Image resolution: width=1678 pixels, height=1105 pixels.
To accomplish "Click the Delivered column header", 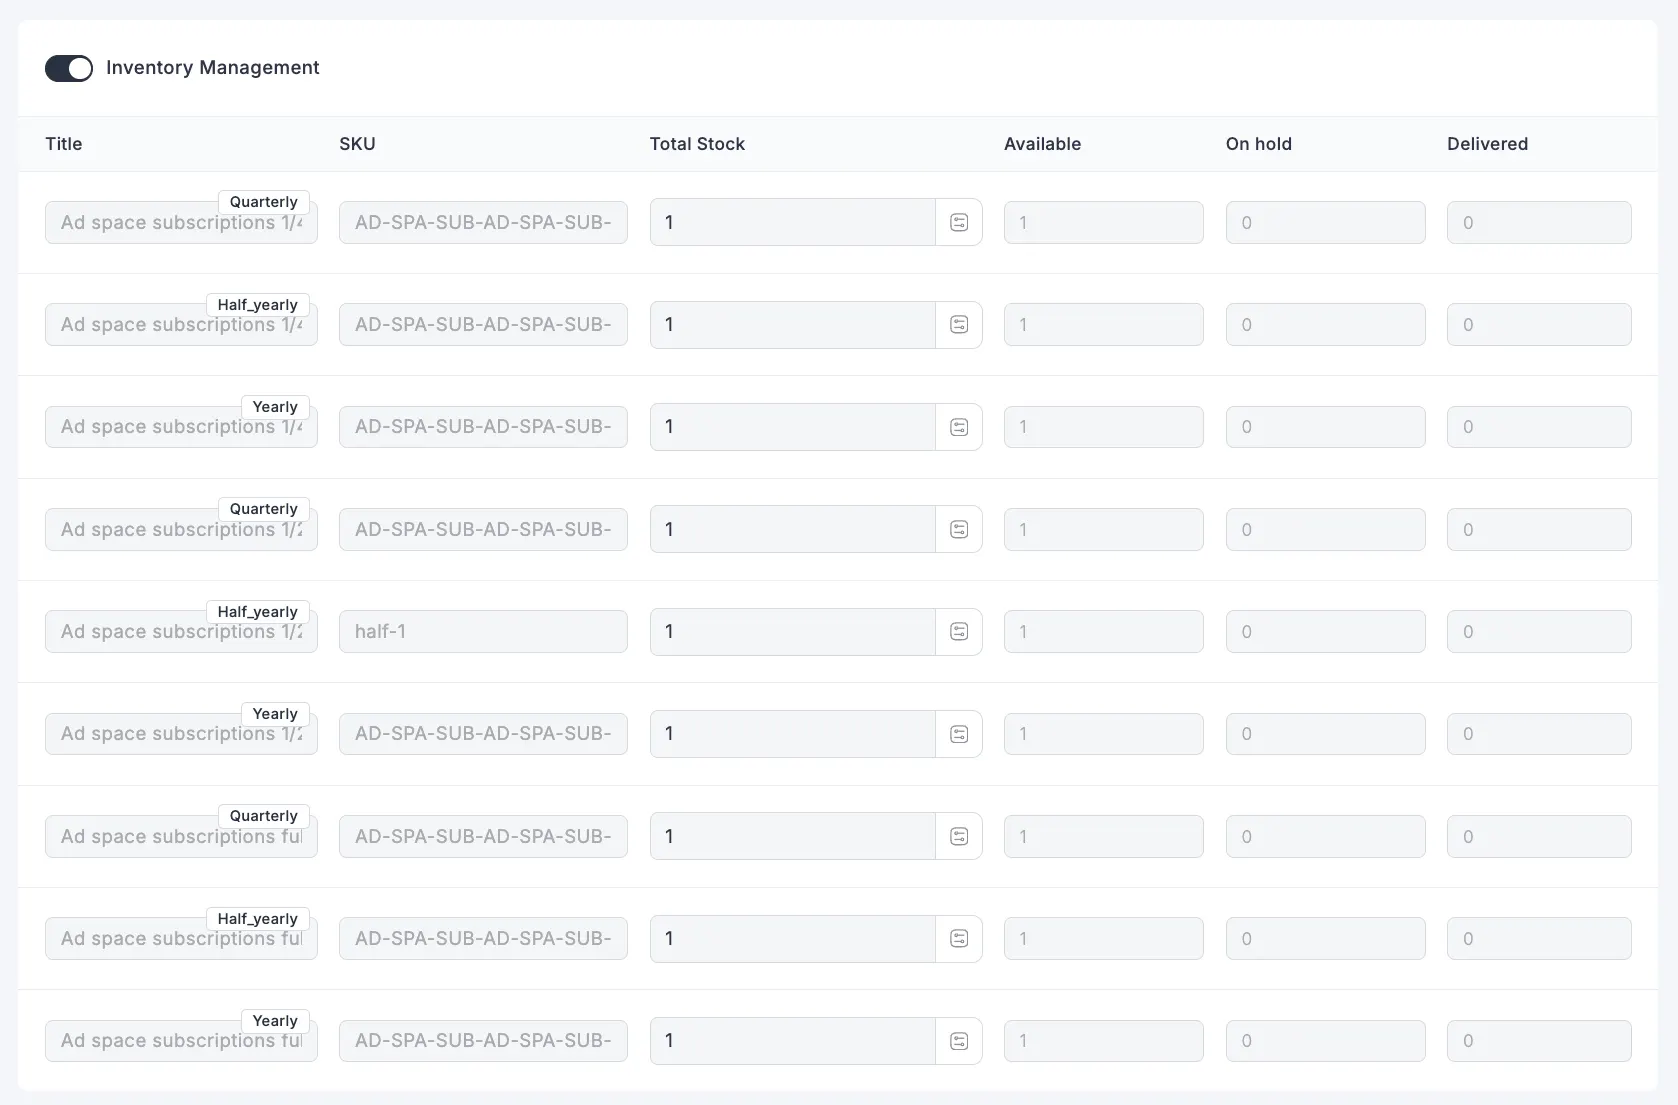I will 1487,144.
